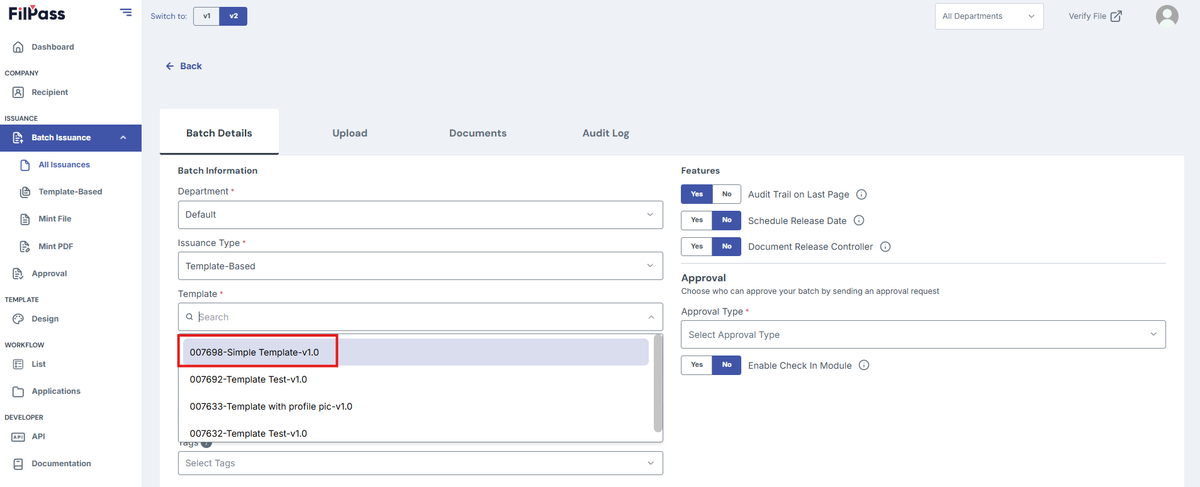Set Audit Trail on Last Page to Yes
The image size is (1200, 487).
coord(697,194)
